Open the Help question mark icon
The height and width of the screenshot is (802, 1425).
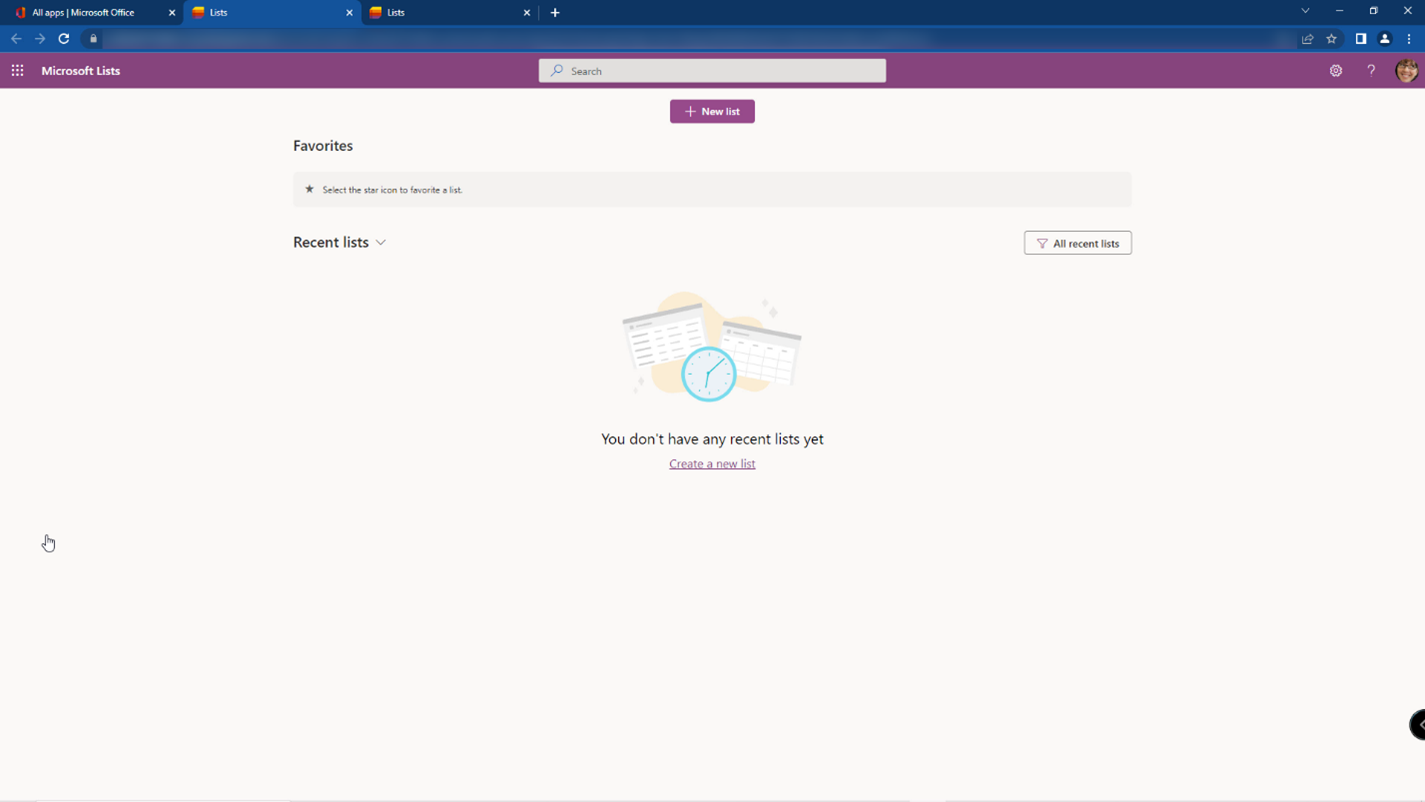coord(1371,71)
